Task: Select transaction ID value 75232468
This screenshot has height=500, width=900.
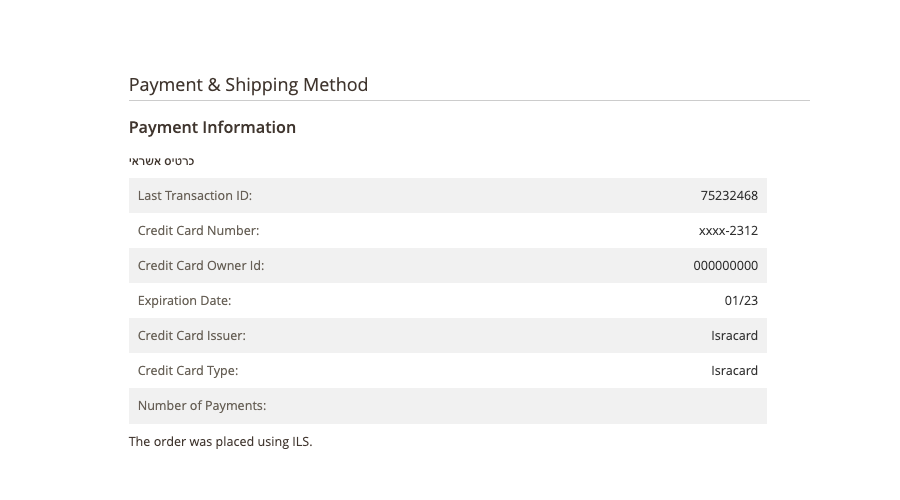Action: 729,196
